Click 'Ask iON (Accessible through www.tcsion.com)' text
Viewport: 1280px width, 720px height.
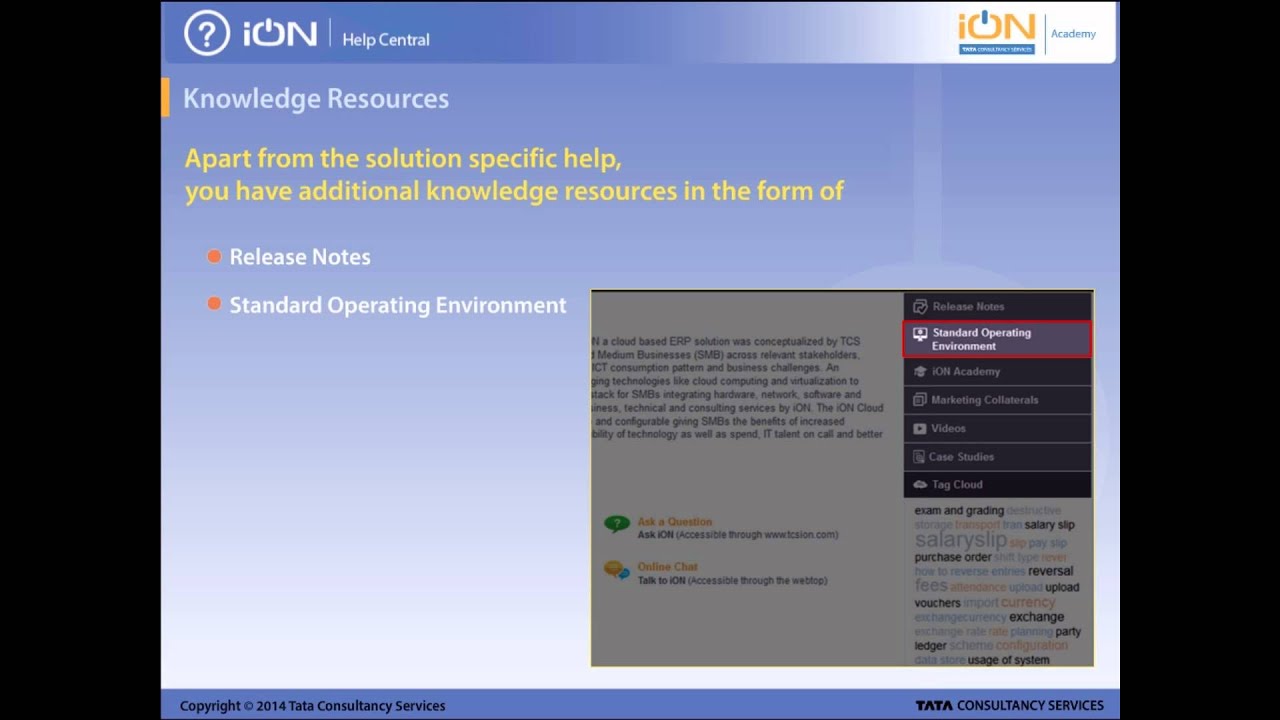pos(738,535)
